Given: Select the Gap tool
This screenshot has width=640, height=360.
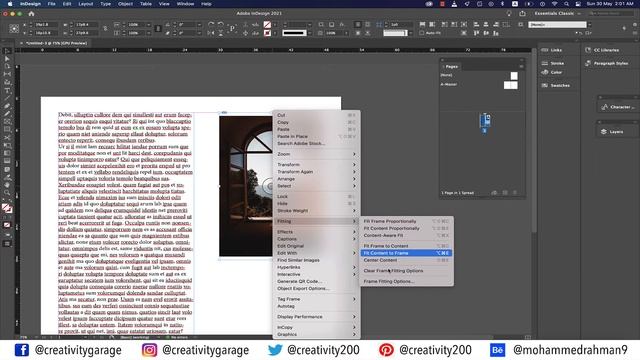Looking at the screenshot, I should click(7, 74).
